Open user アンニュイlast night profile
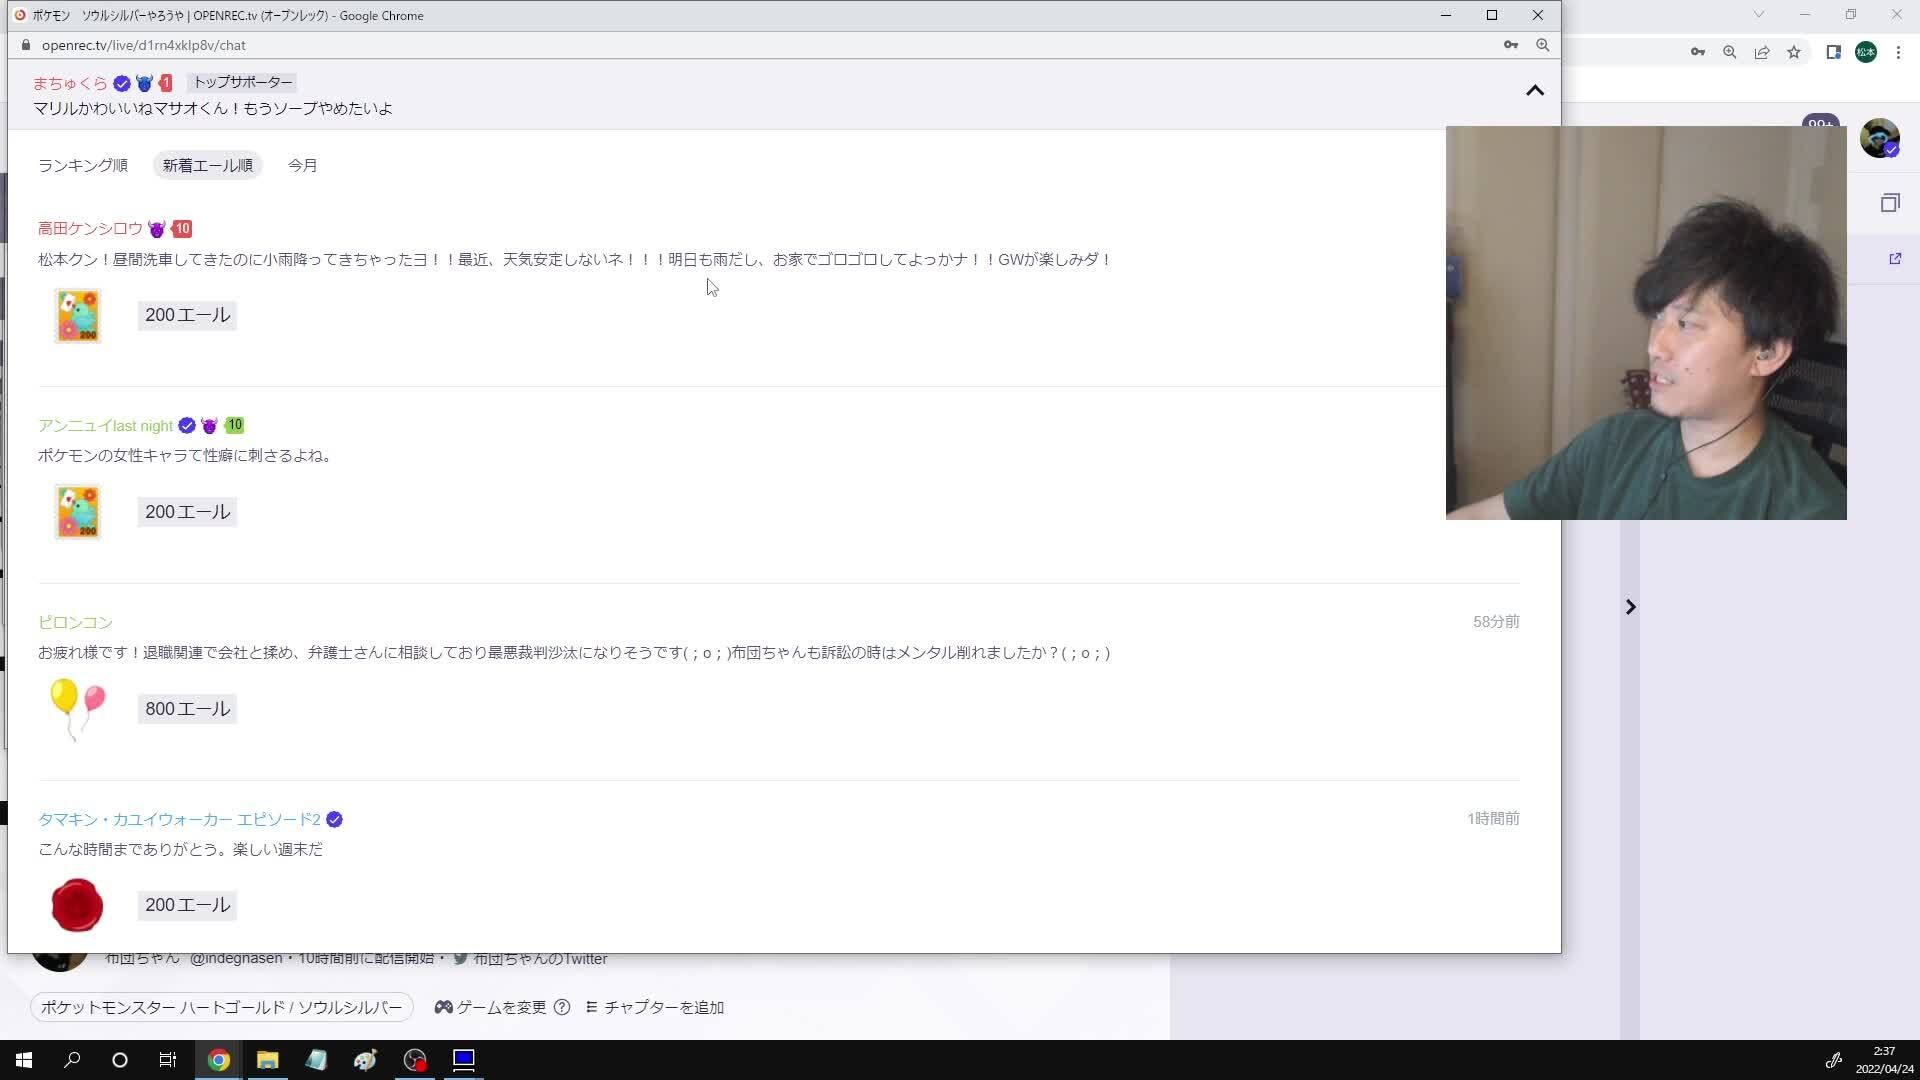Image resolution: width=1920 pixels, height=1080 pixels. [106, 426]
